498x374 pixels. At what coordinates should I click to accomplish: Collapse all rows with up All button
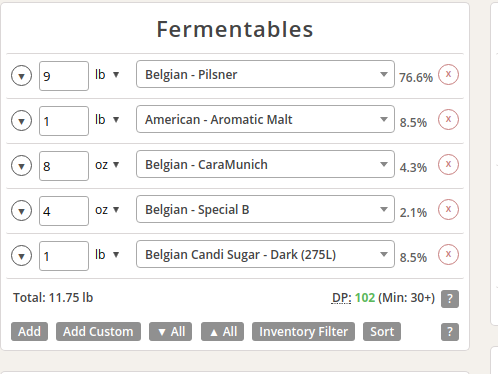(222, 332)
